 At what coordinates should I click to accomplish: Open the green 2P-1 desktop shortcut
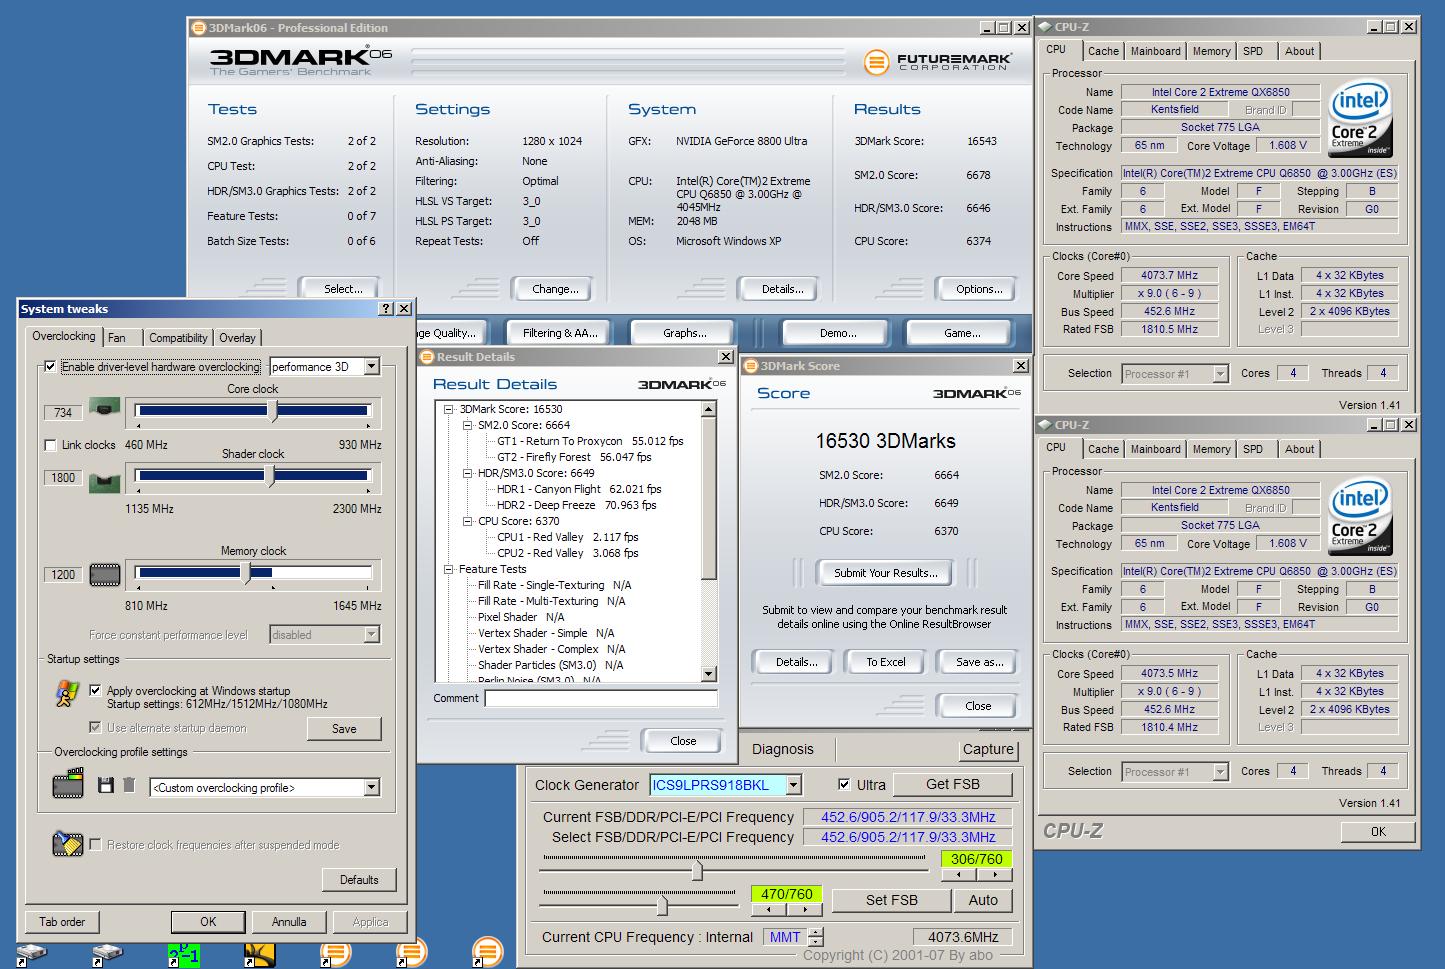tap(183, 955)
